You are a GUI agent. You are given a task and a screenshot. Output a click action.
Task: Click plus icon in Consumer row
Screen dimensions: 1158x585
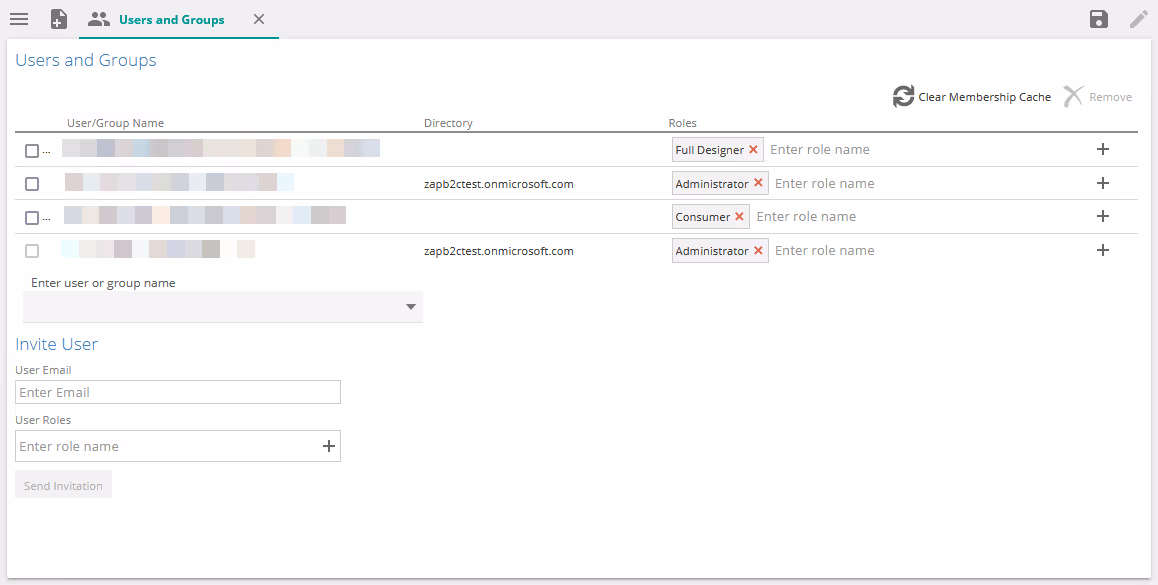[1103, 216]
